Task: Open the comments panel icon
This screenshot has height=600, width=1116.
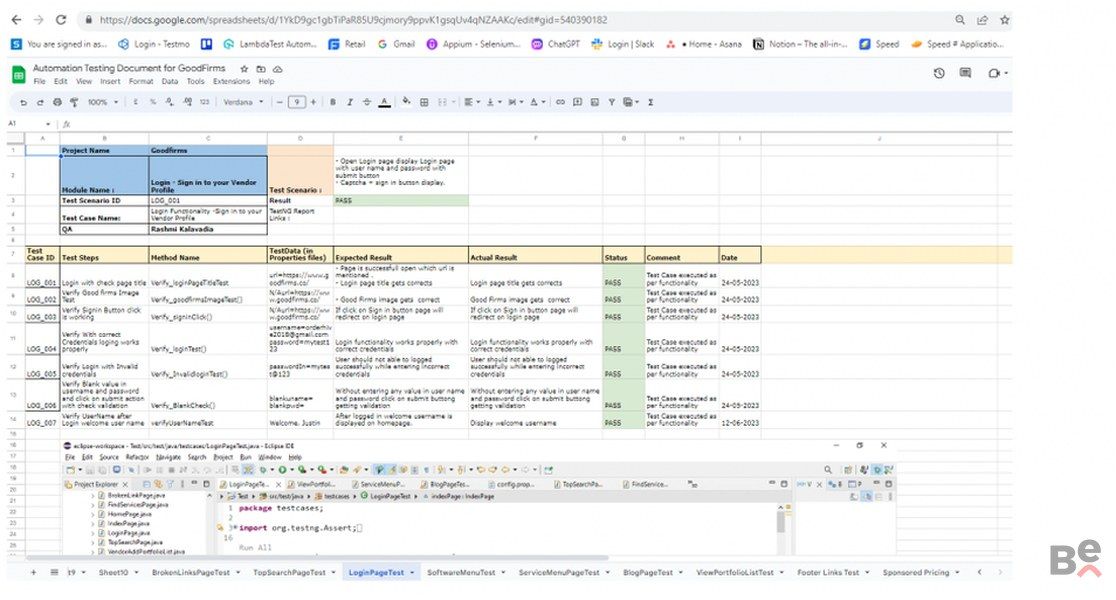Action: click(965, 73)
